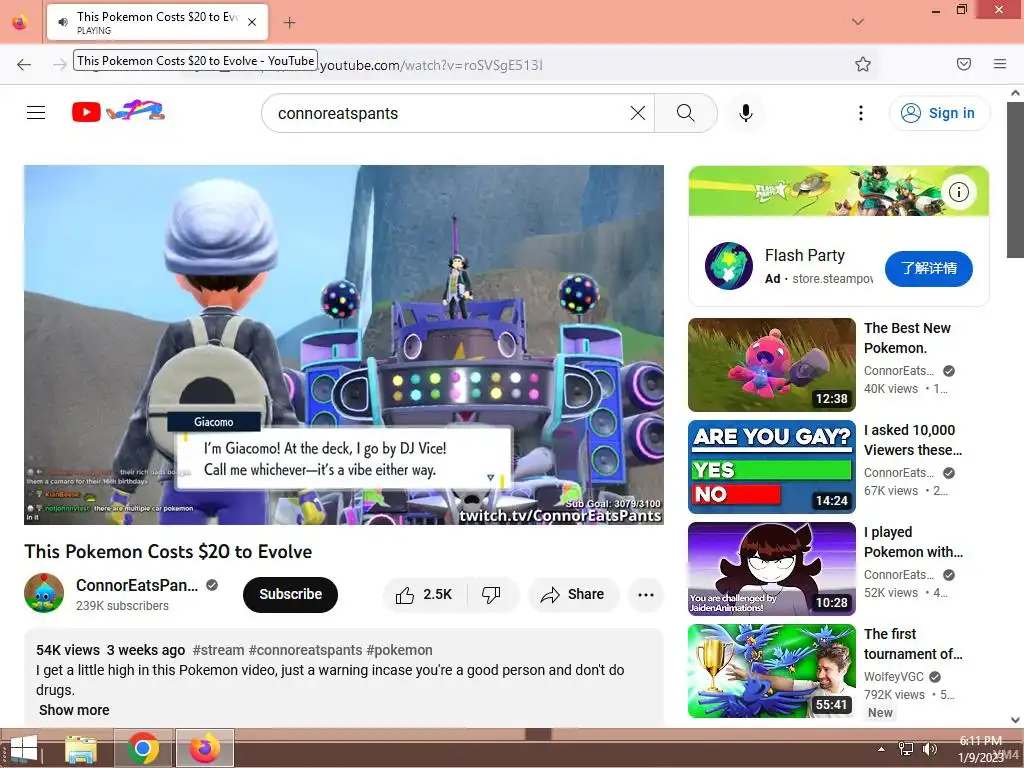Click the Flash Party banner image

pyautogui.click(x=839, y=191)
